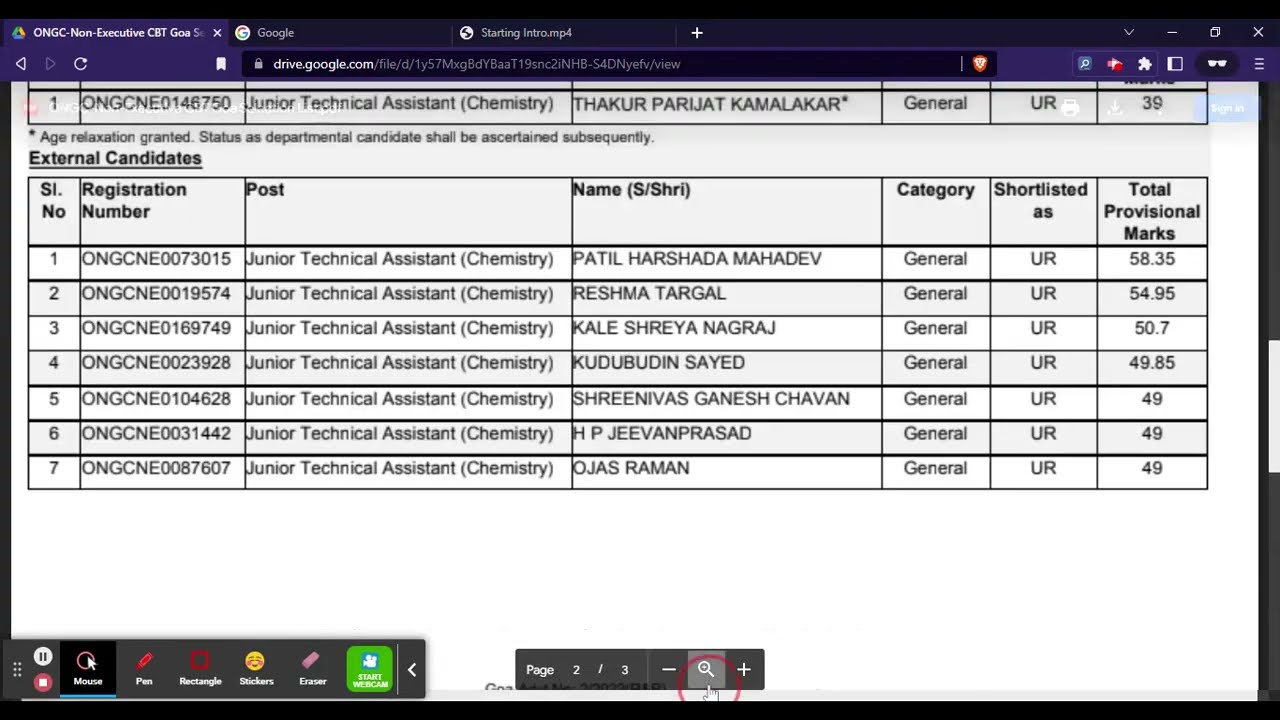
Task: Click registration number ONGCNE0087607
Action: point(156,468)
